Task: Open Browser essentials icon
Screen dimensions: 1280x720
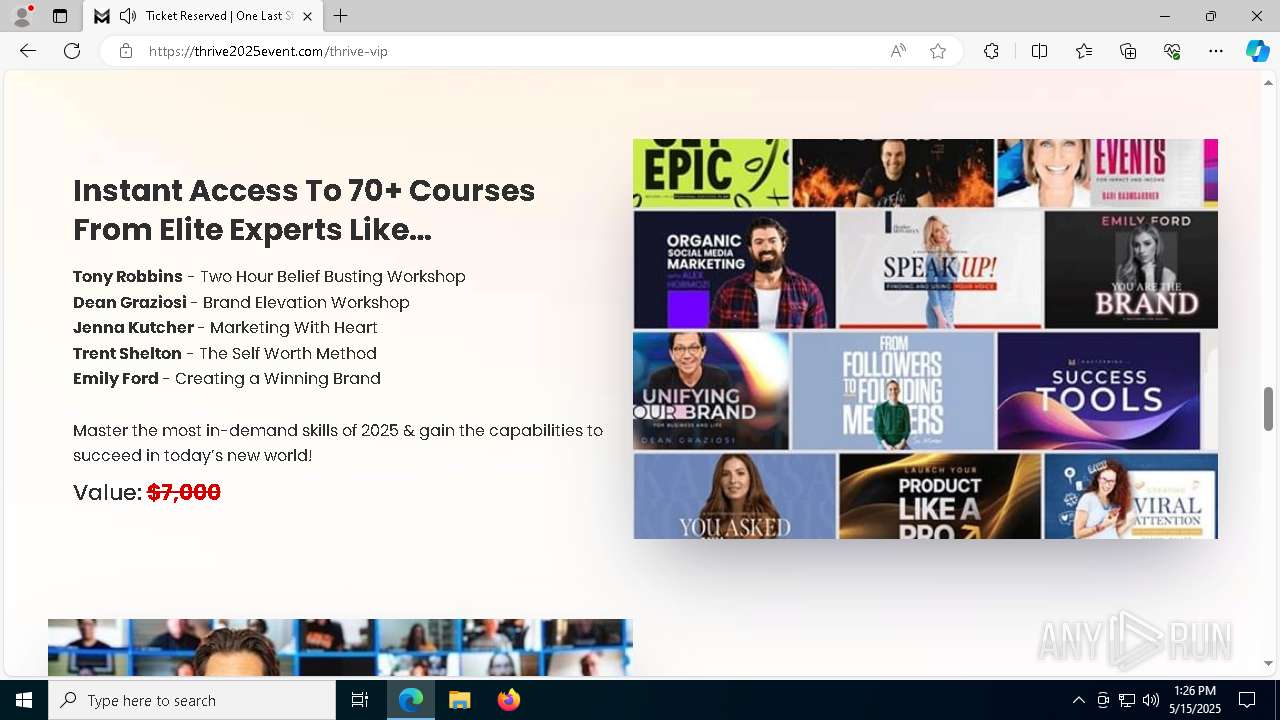Action: pyautogui.click(x=1172, y=51)
